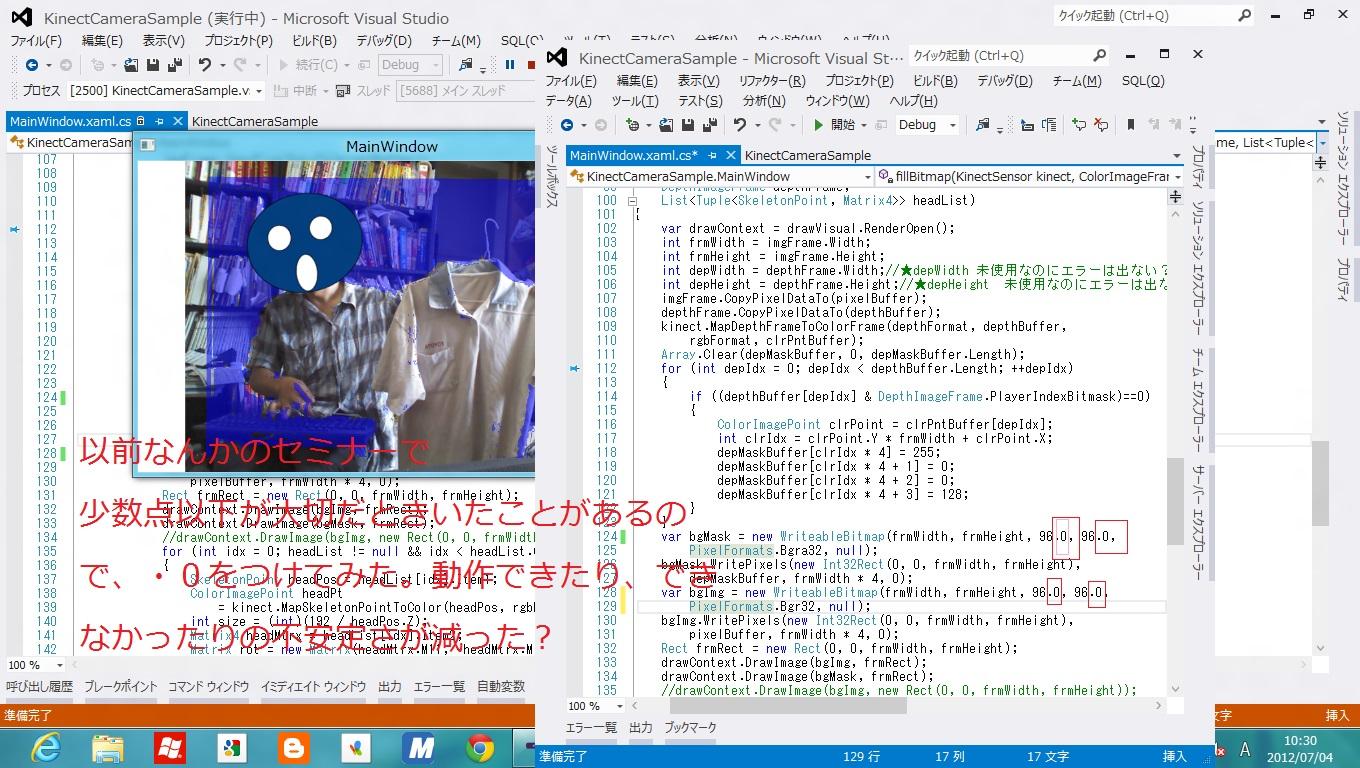This screenshot has height=768, width=1360.
Task: Toggle pin on the MainWindow.xaml.cs* tab
Action: tap(711, 155)
